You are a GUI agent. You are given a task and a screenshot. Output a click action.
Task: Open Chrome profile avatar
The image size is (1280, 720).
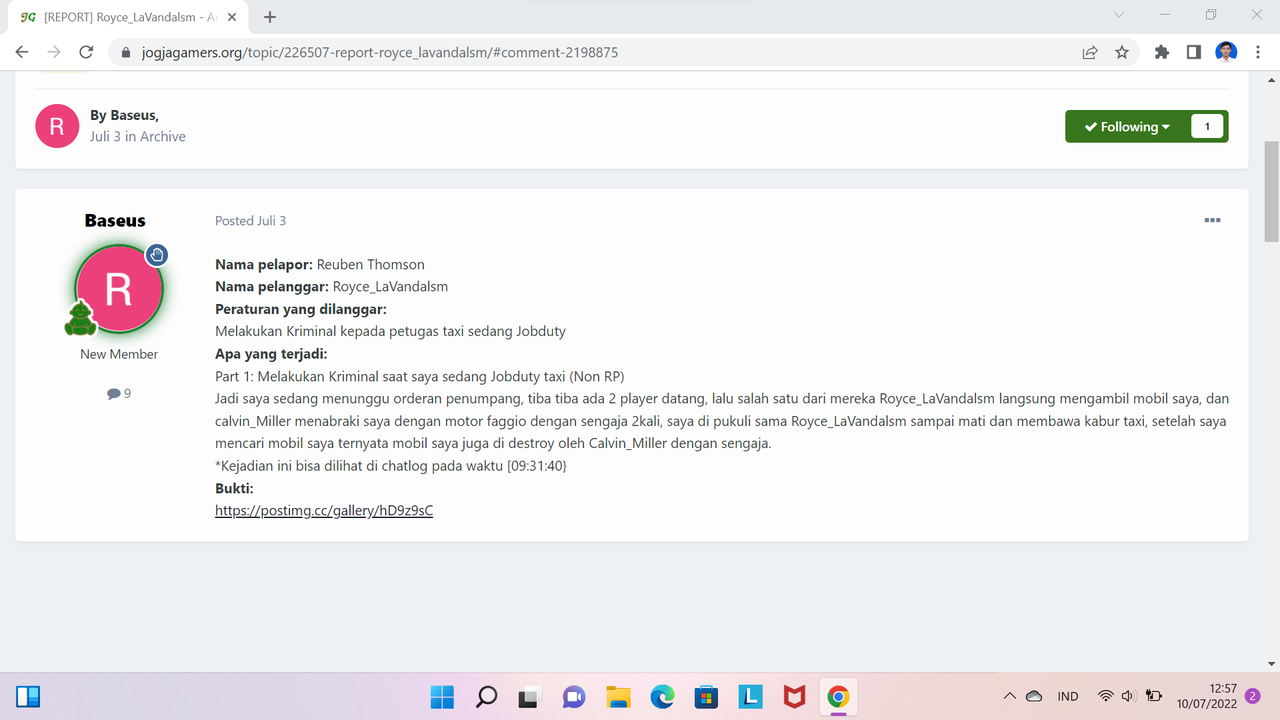[1226, 52]
